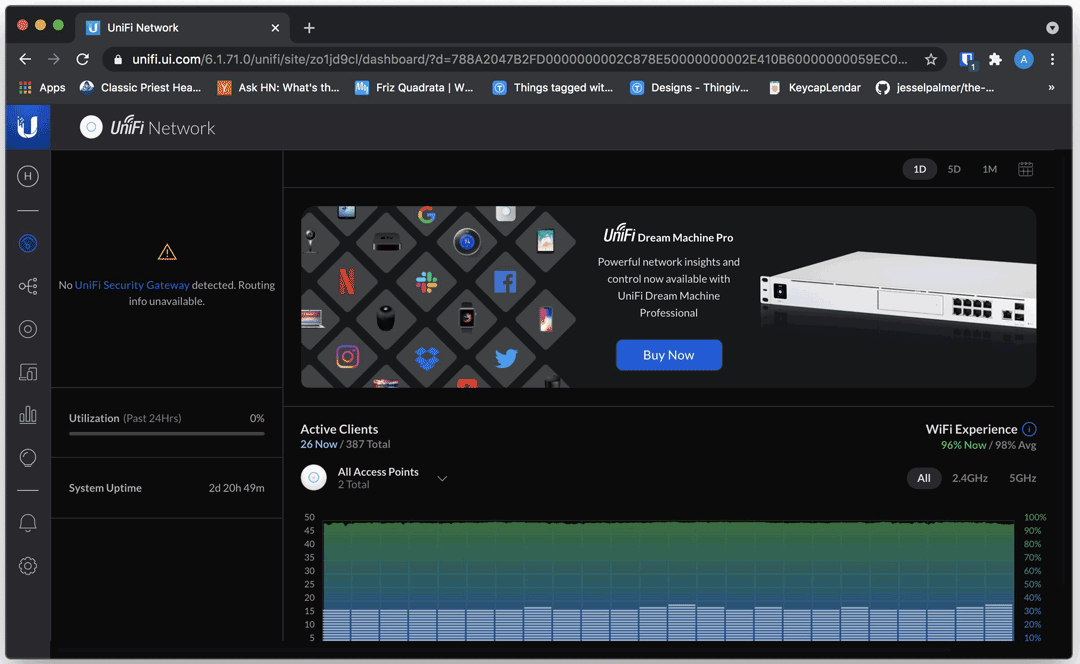1080x664 pixels.
Task: Open the Settings gear in the sidebar
Action: click(28, 566)
